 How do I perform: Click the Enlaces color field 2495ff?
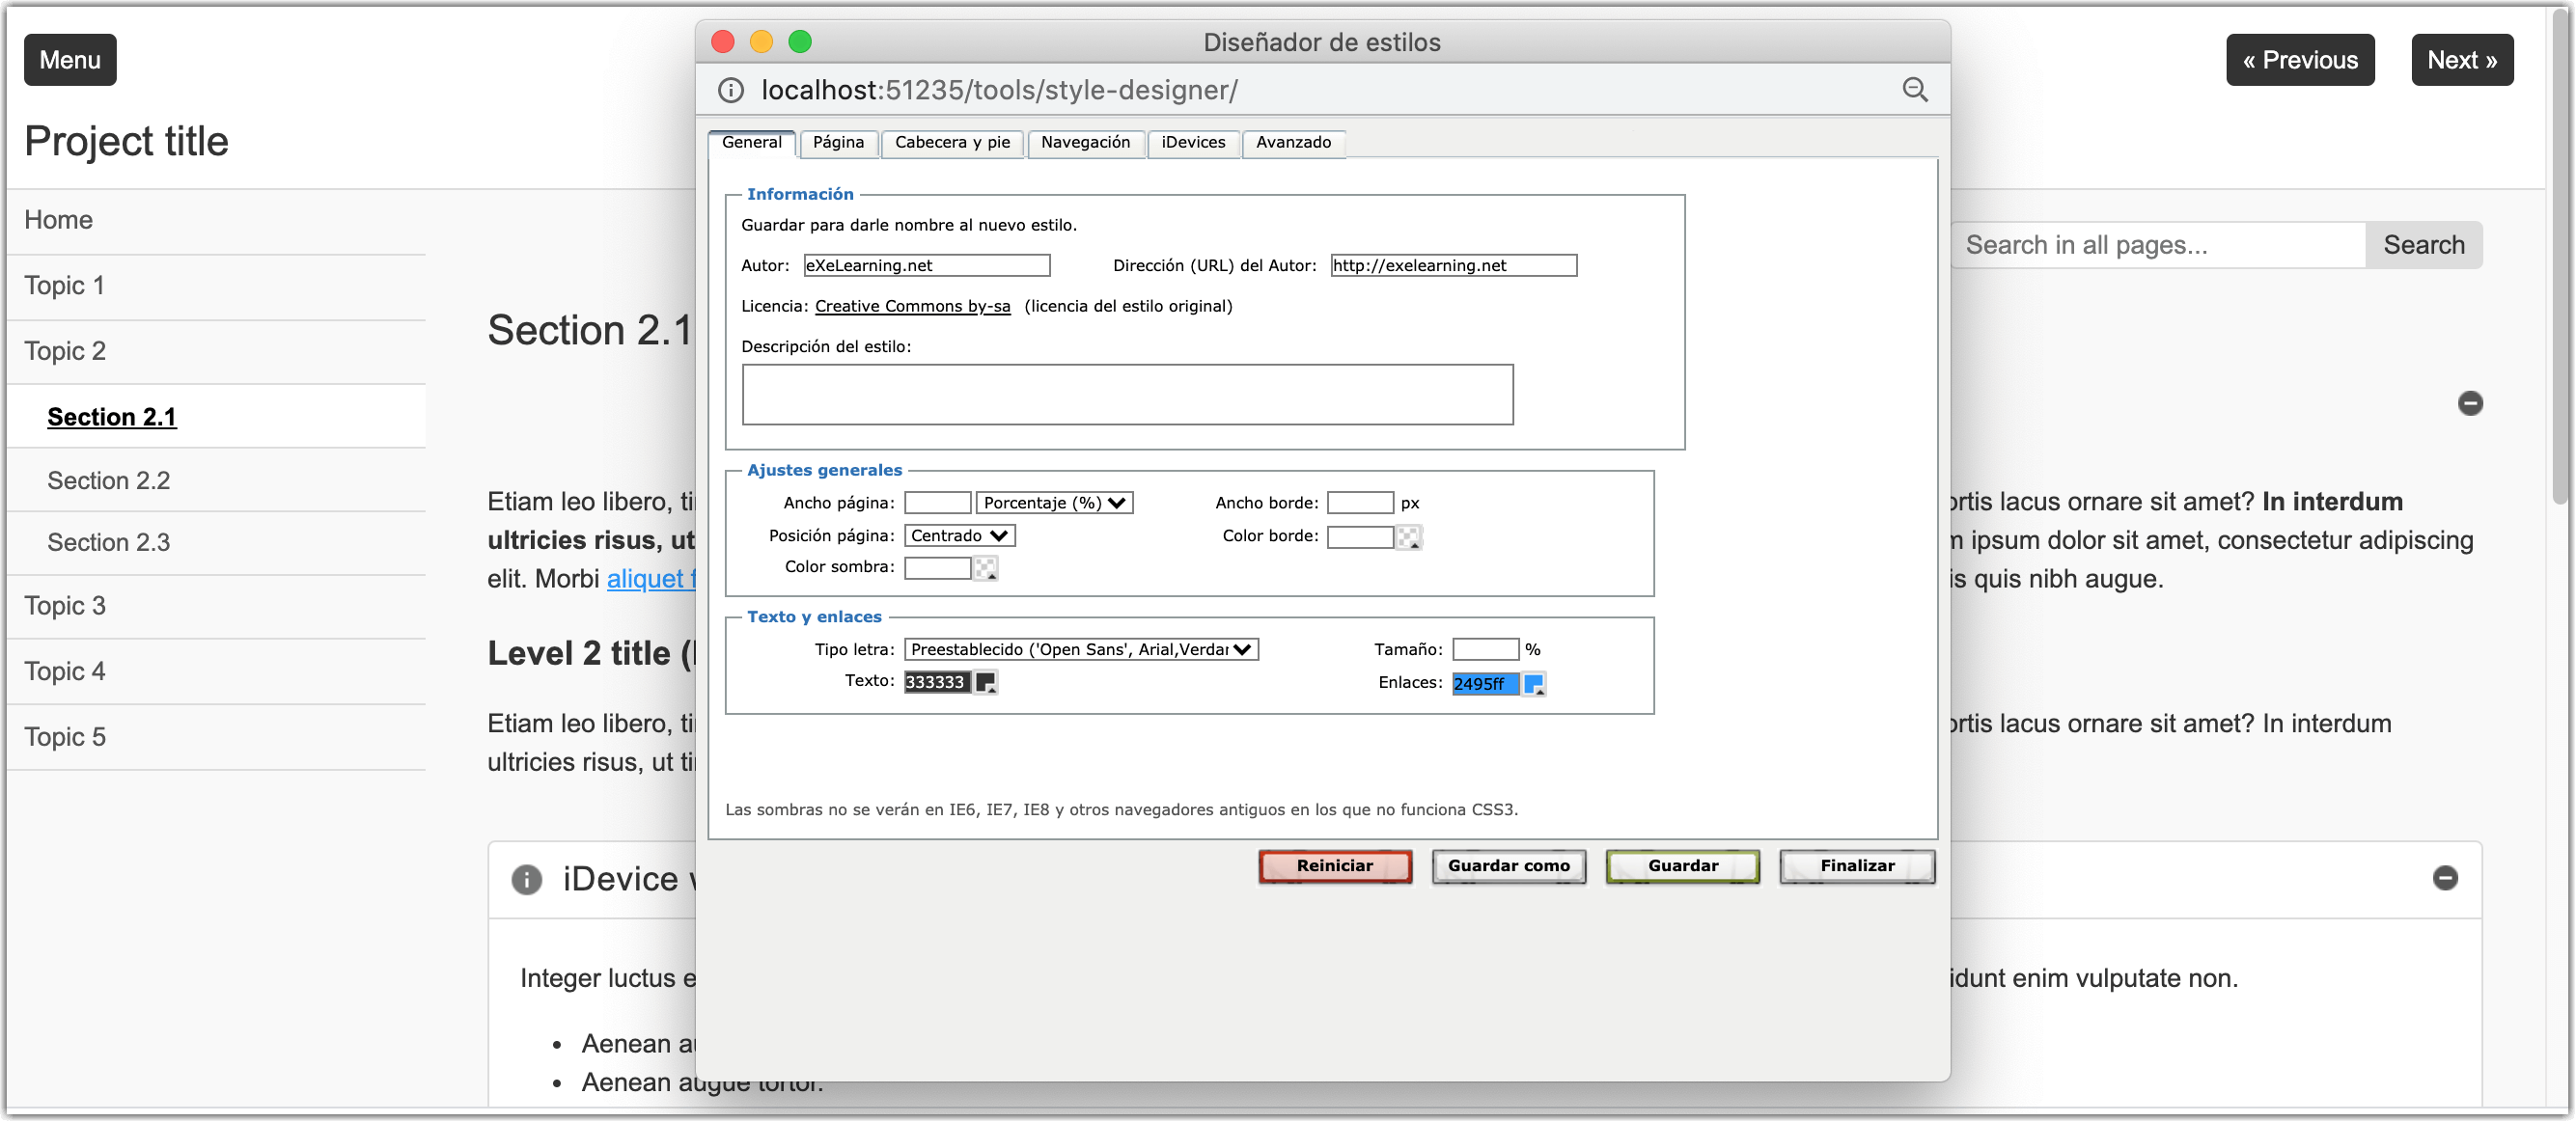(x=1484, y=684)
